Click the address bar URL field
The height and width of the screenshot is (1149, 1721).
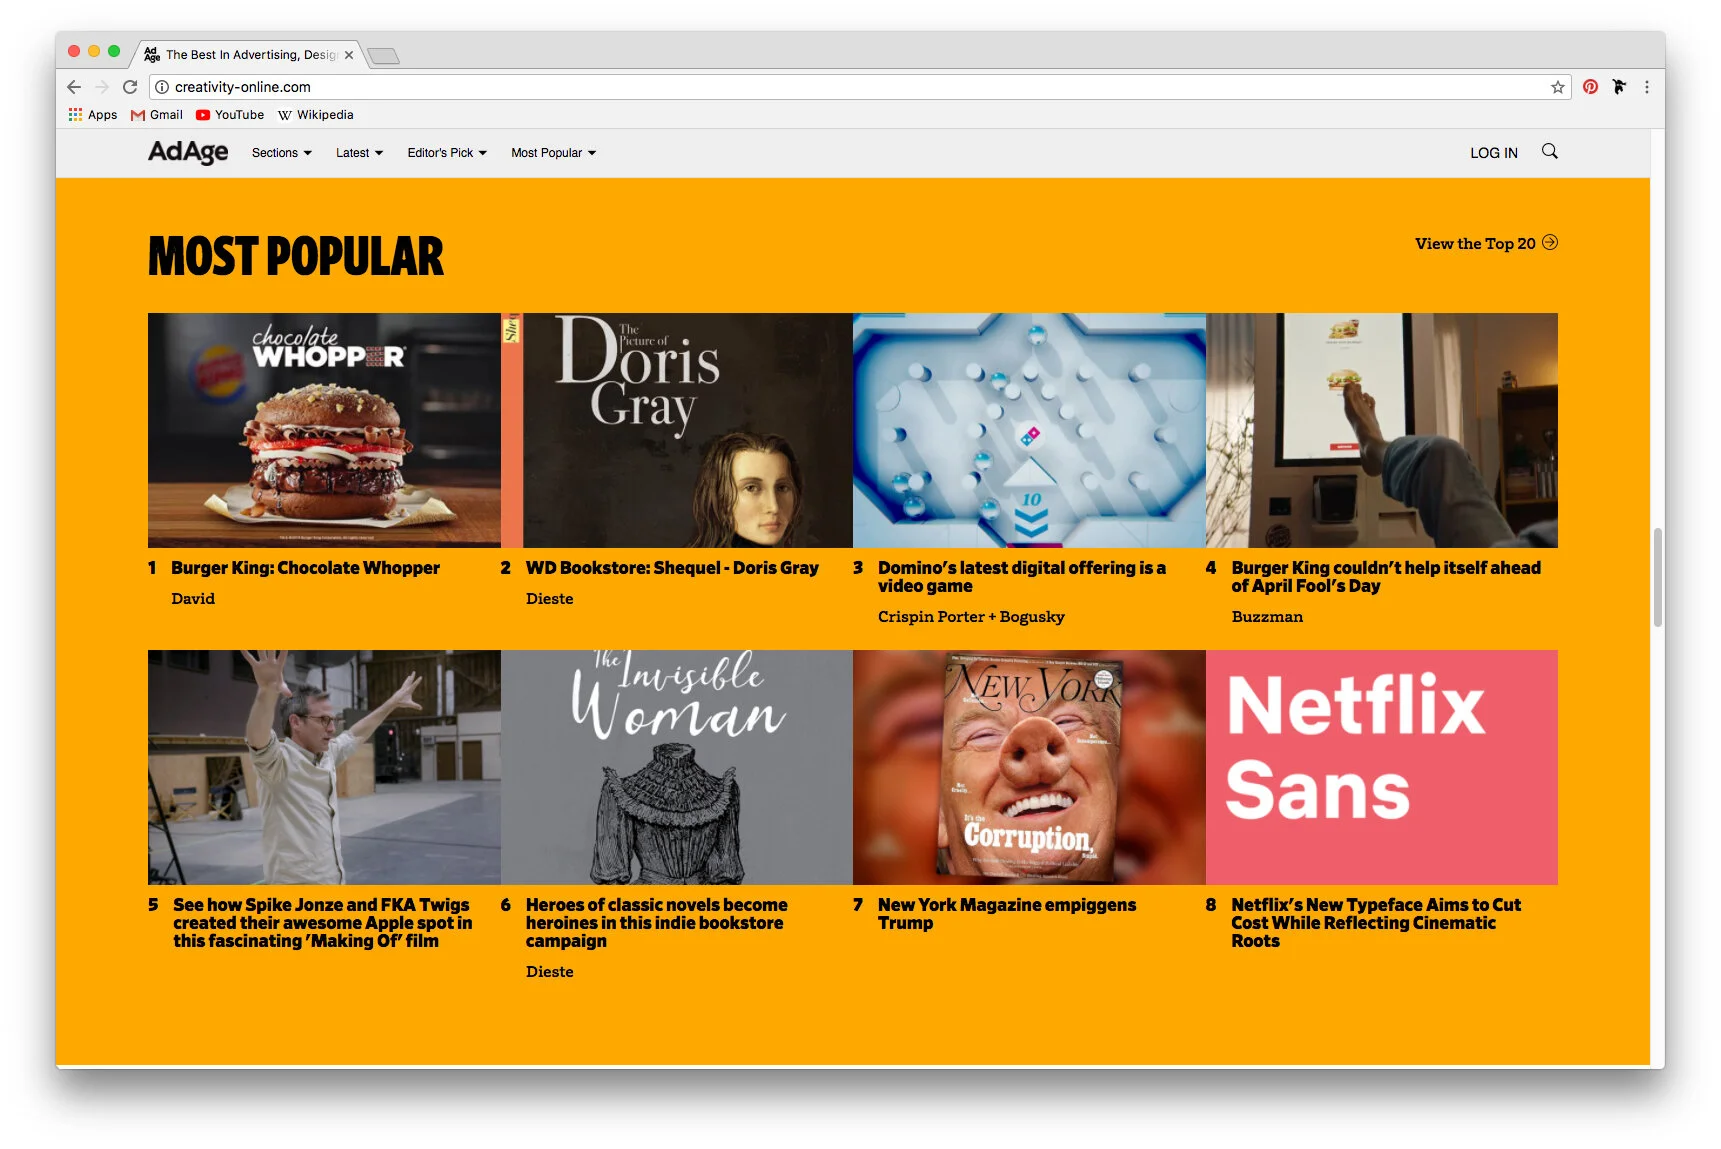(x=860, y=87)
